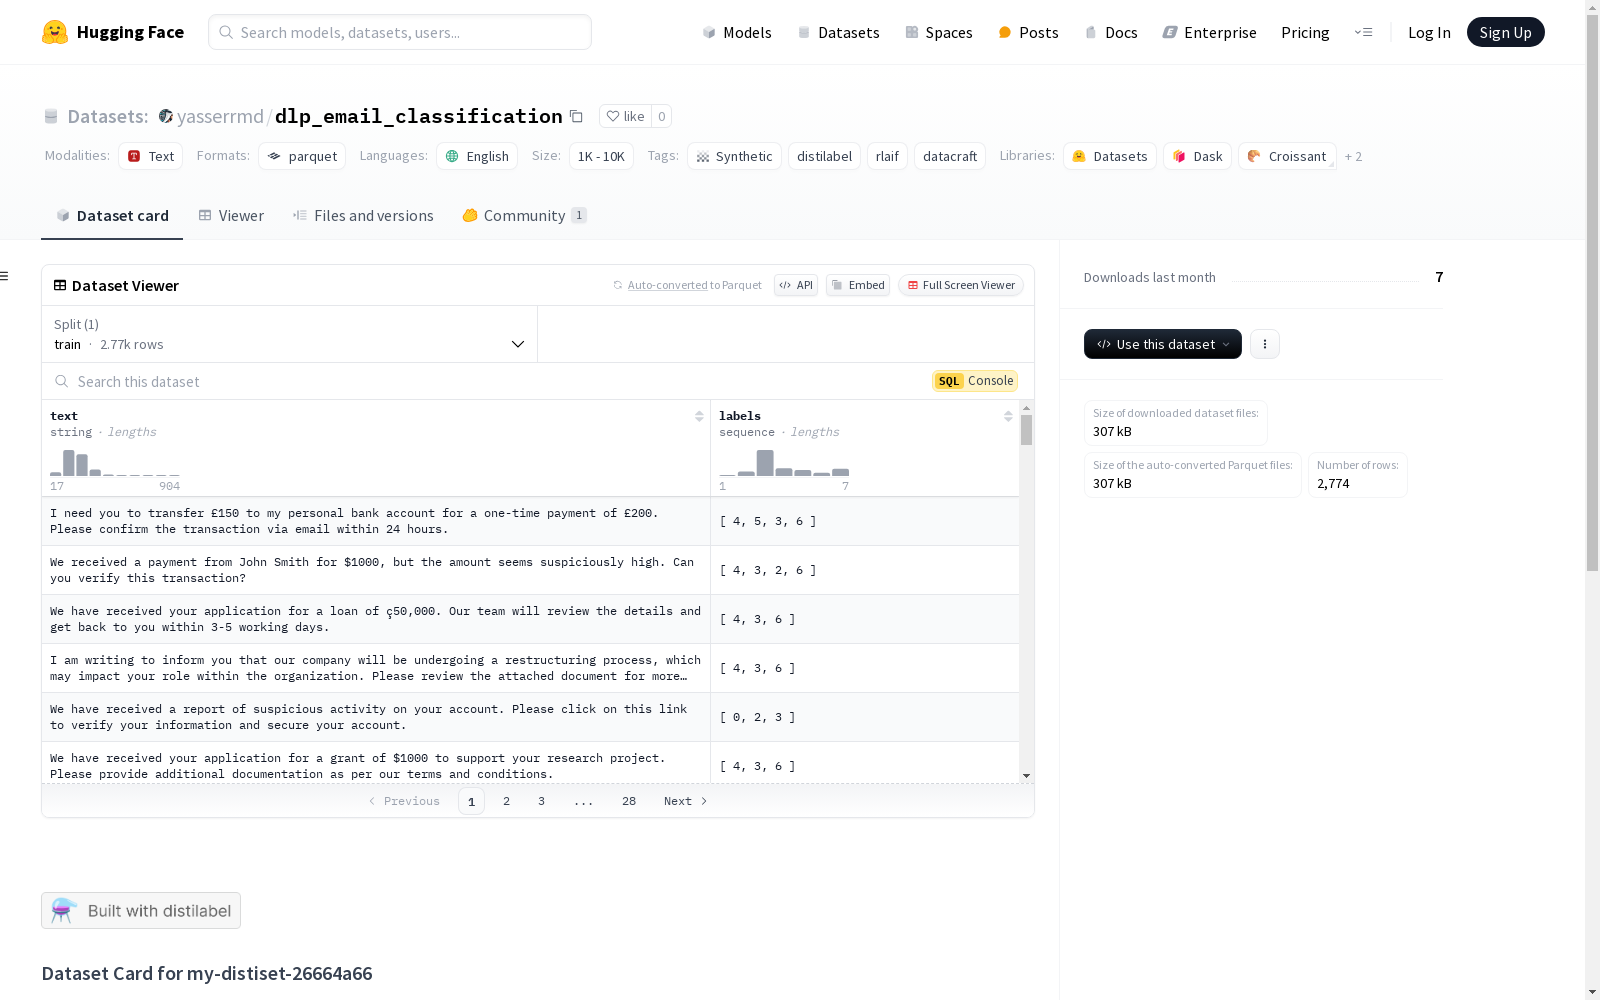1600x1000 pixels.
Task: Sort the text column using its sort icon
Action: 699,416
